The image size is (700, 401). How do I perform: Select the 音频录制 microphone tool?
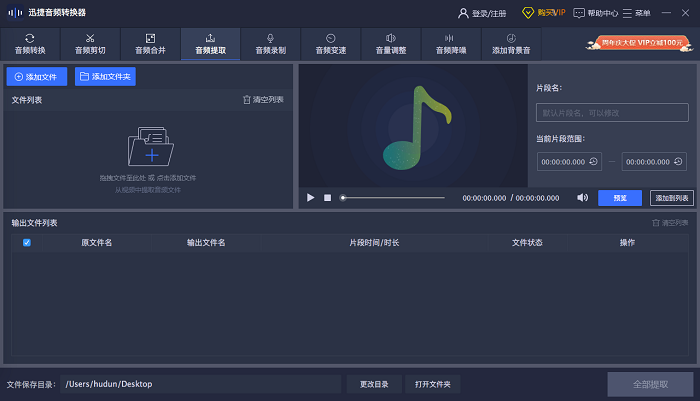270,43
